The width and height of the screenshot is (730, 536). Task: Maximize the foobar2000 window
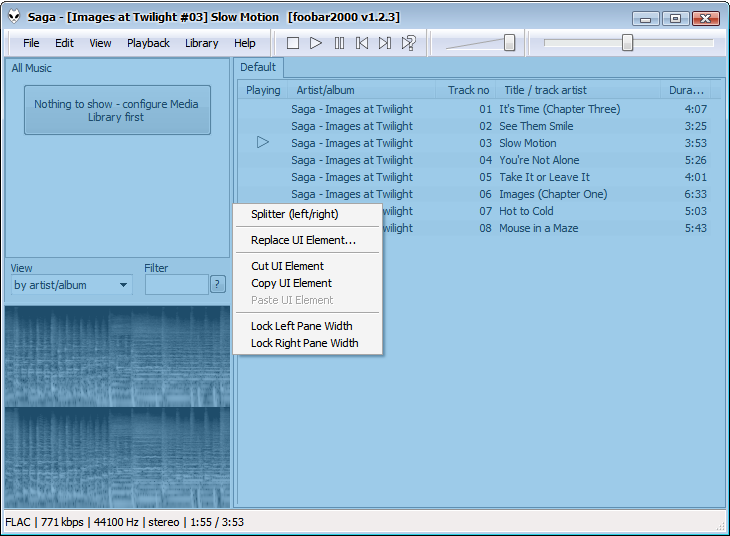click(676, 19)
